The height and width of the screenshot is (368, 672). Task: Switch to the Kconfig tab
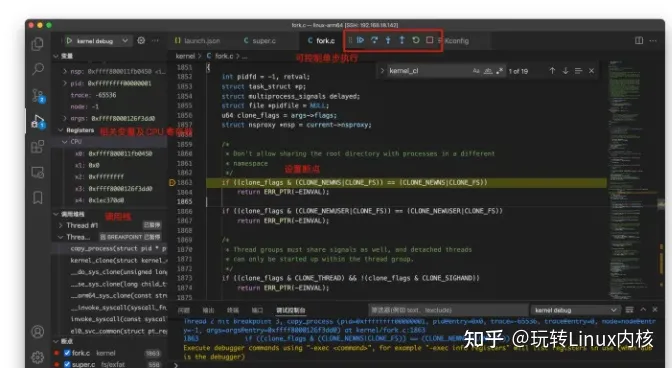click(456, 41)
